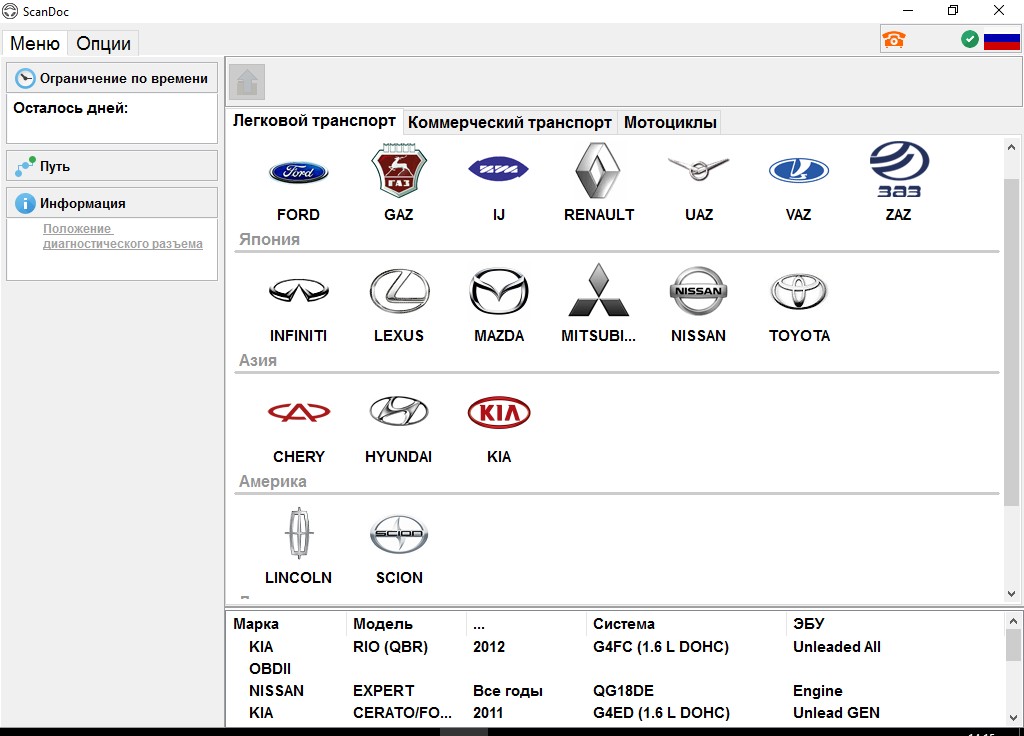This screenshot has width=1024, height=736.
Task: Click the orange telephone support icon
Action: click(893, 39)
